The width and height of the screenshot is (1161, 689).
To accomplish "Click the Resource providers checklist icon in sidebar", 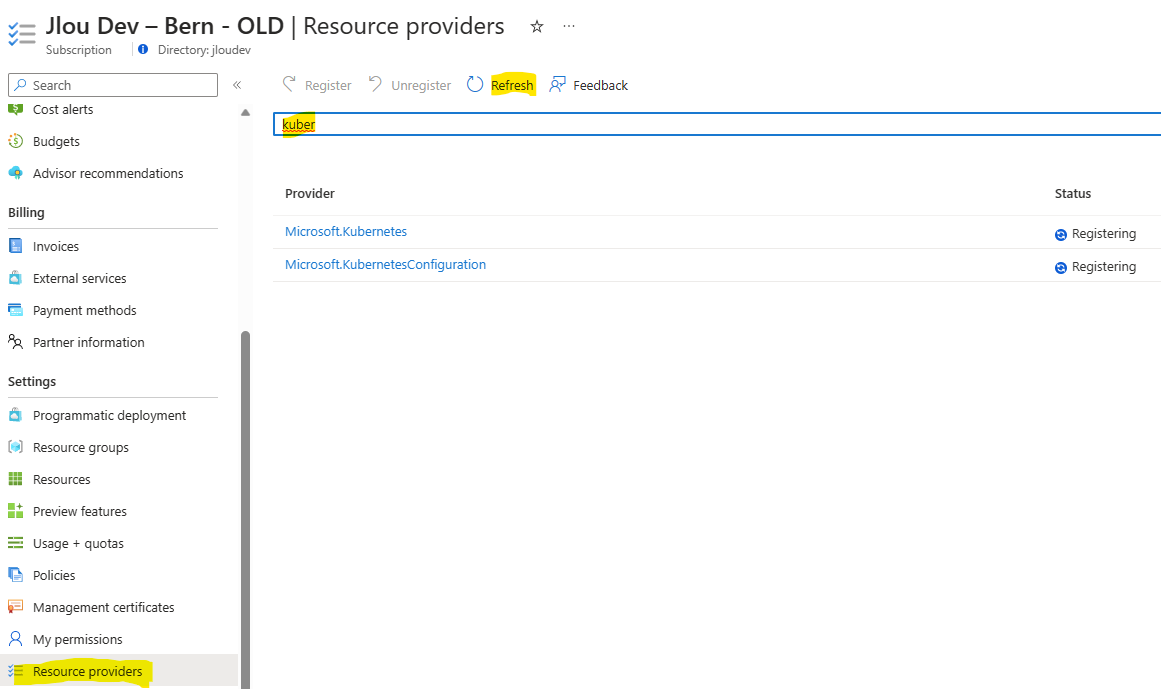I will pos(16,670).
